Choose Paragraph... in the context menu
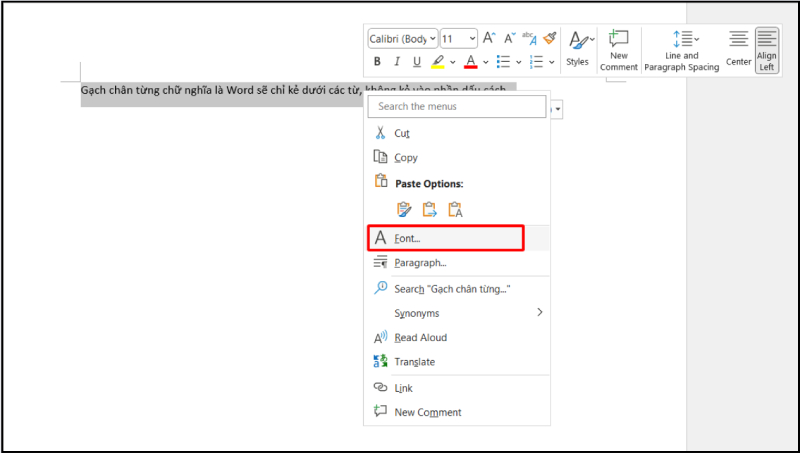Screen dimensions: 800x453 coord(420,262)
